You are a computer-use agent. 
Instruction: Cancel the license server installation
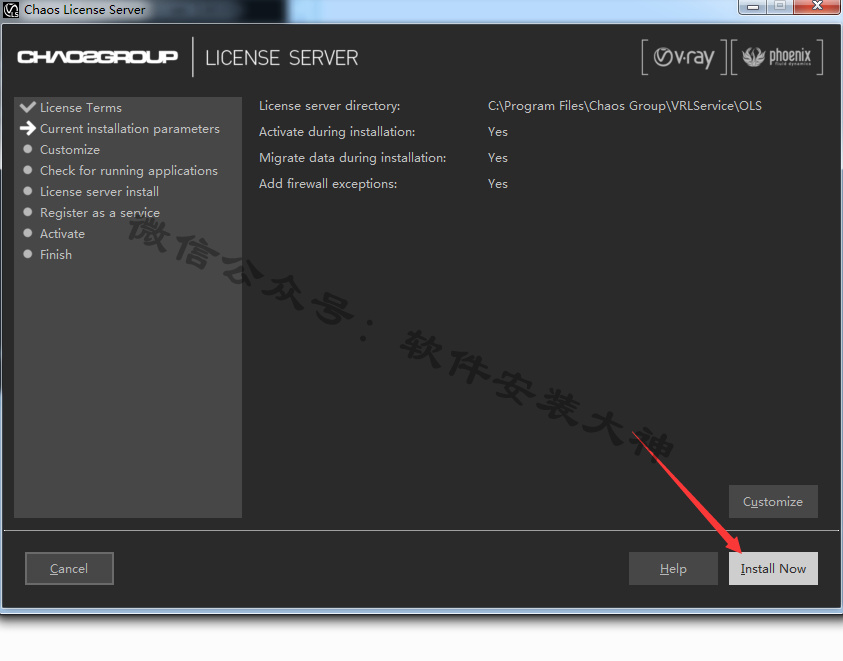click(x=69, y=568)
